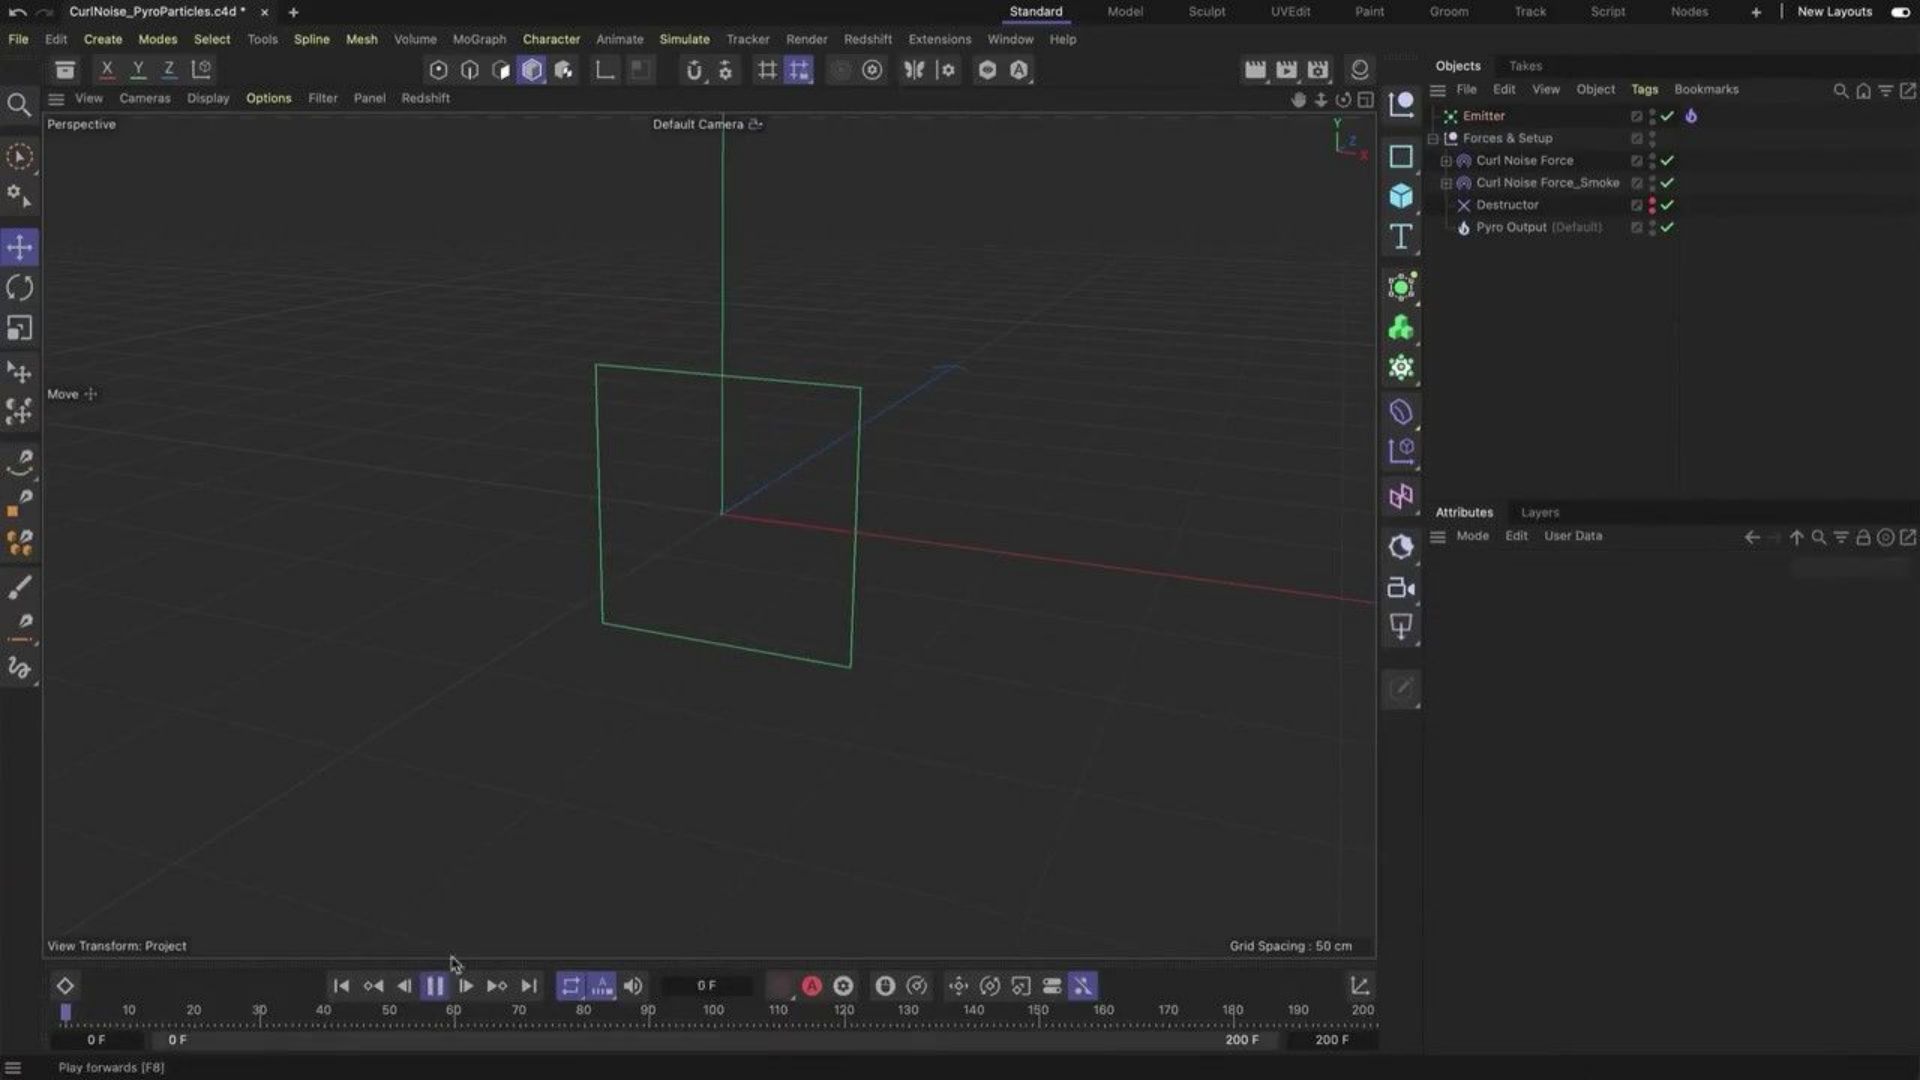1920x1080 pixels.
Task: Pause playback button
Action: click(x=434, y=986)
